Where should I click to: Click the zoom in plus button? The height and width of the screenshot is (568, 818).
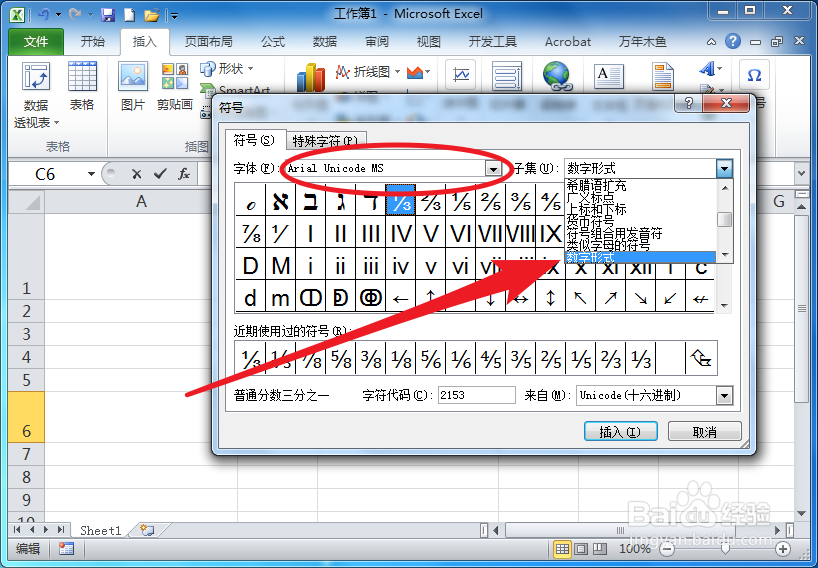pos(783,549)
